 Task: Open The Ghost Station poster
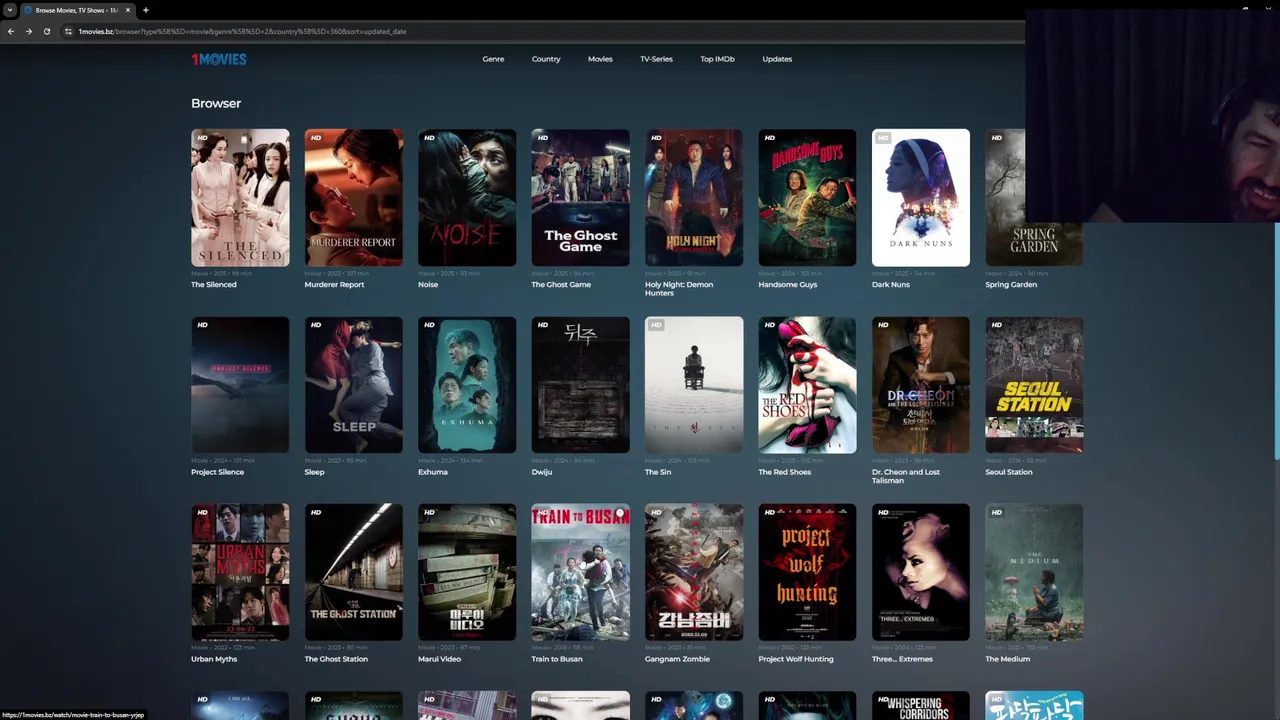pyautogui.click(x=354, y=572)
